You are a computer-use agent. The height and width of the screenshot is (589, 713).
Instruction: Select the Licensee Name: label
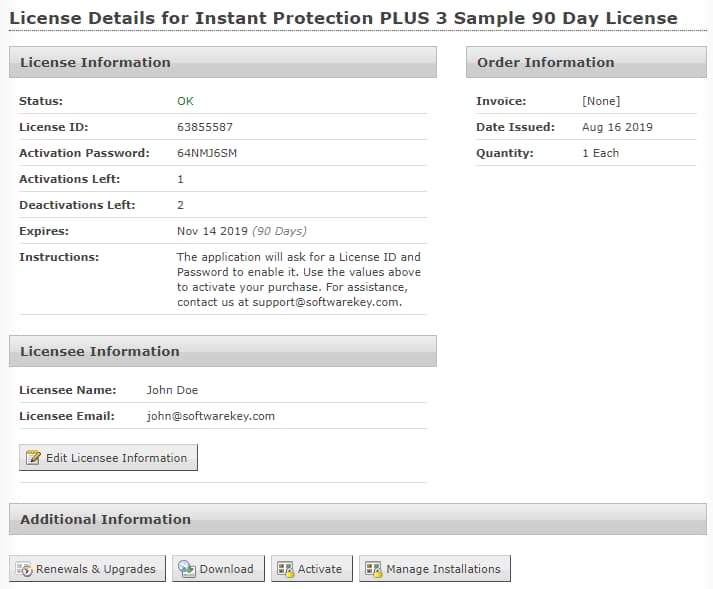68,390
